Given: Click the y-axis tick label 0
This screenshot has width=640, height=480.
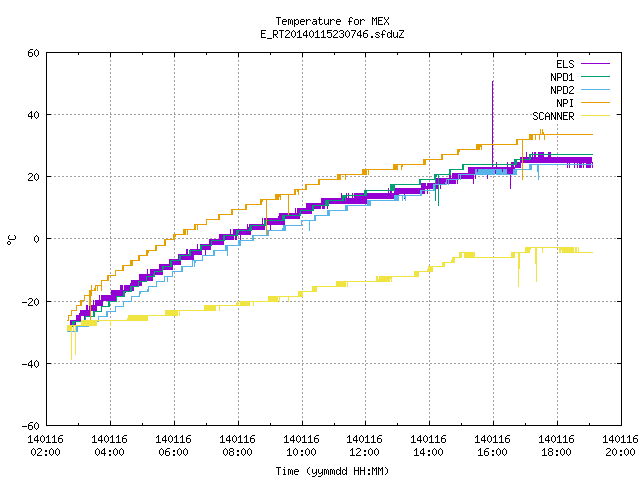Looking at the screenshot, I should click(x=36, y=239).
